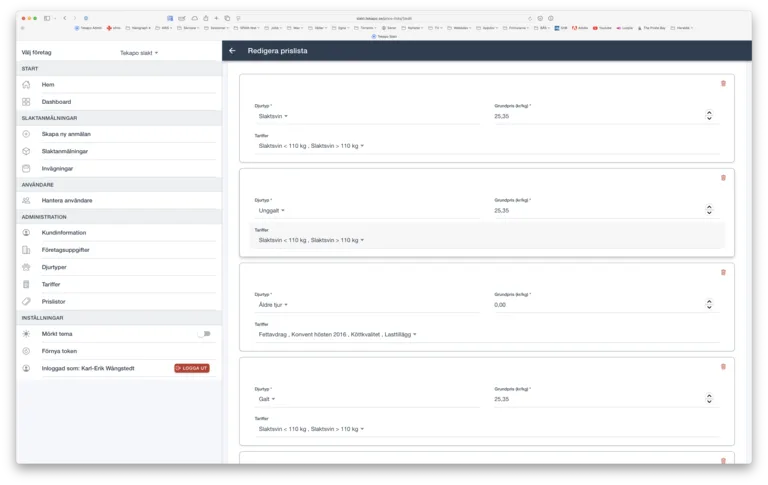Viewport: 768px width, 485px height.
Task: Click the Förnya token icon
Action: click(26, 351)
